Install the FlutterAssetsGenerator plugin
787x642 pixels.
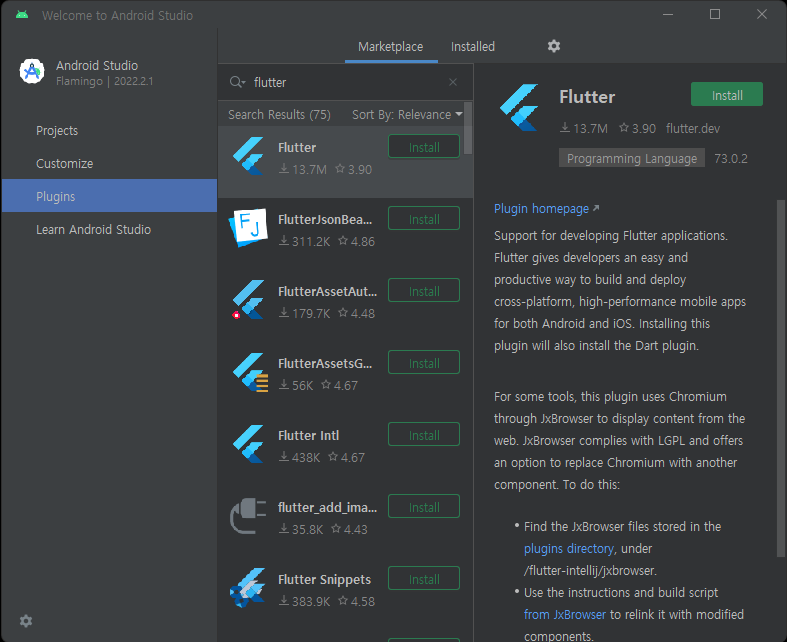(x=424, y=362)
